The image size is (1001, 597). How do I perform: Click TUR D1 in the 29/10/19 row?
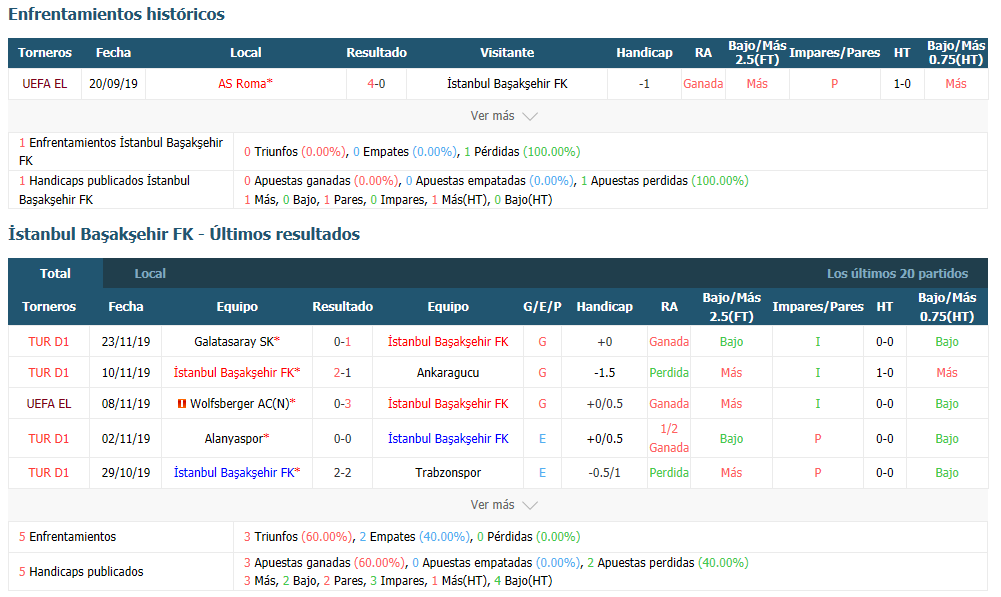pyautogui.click(x=49, y=473)
